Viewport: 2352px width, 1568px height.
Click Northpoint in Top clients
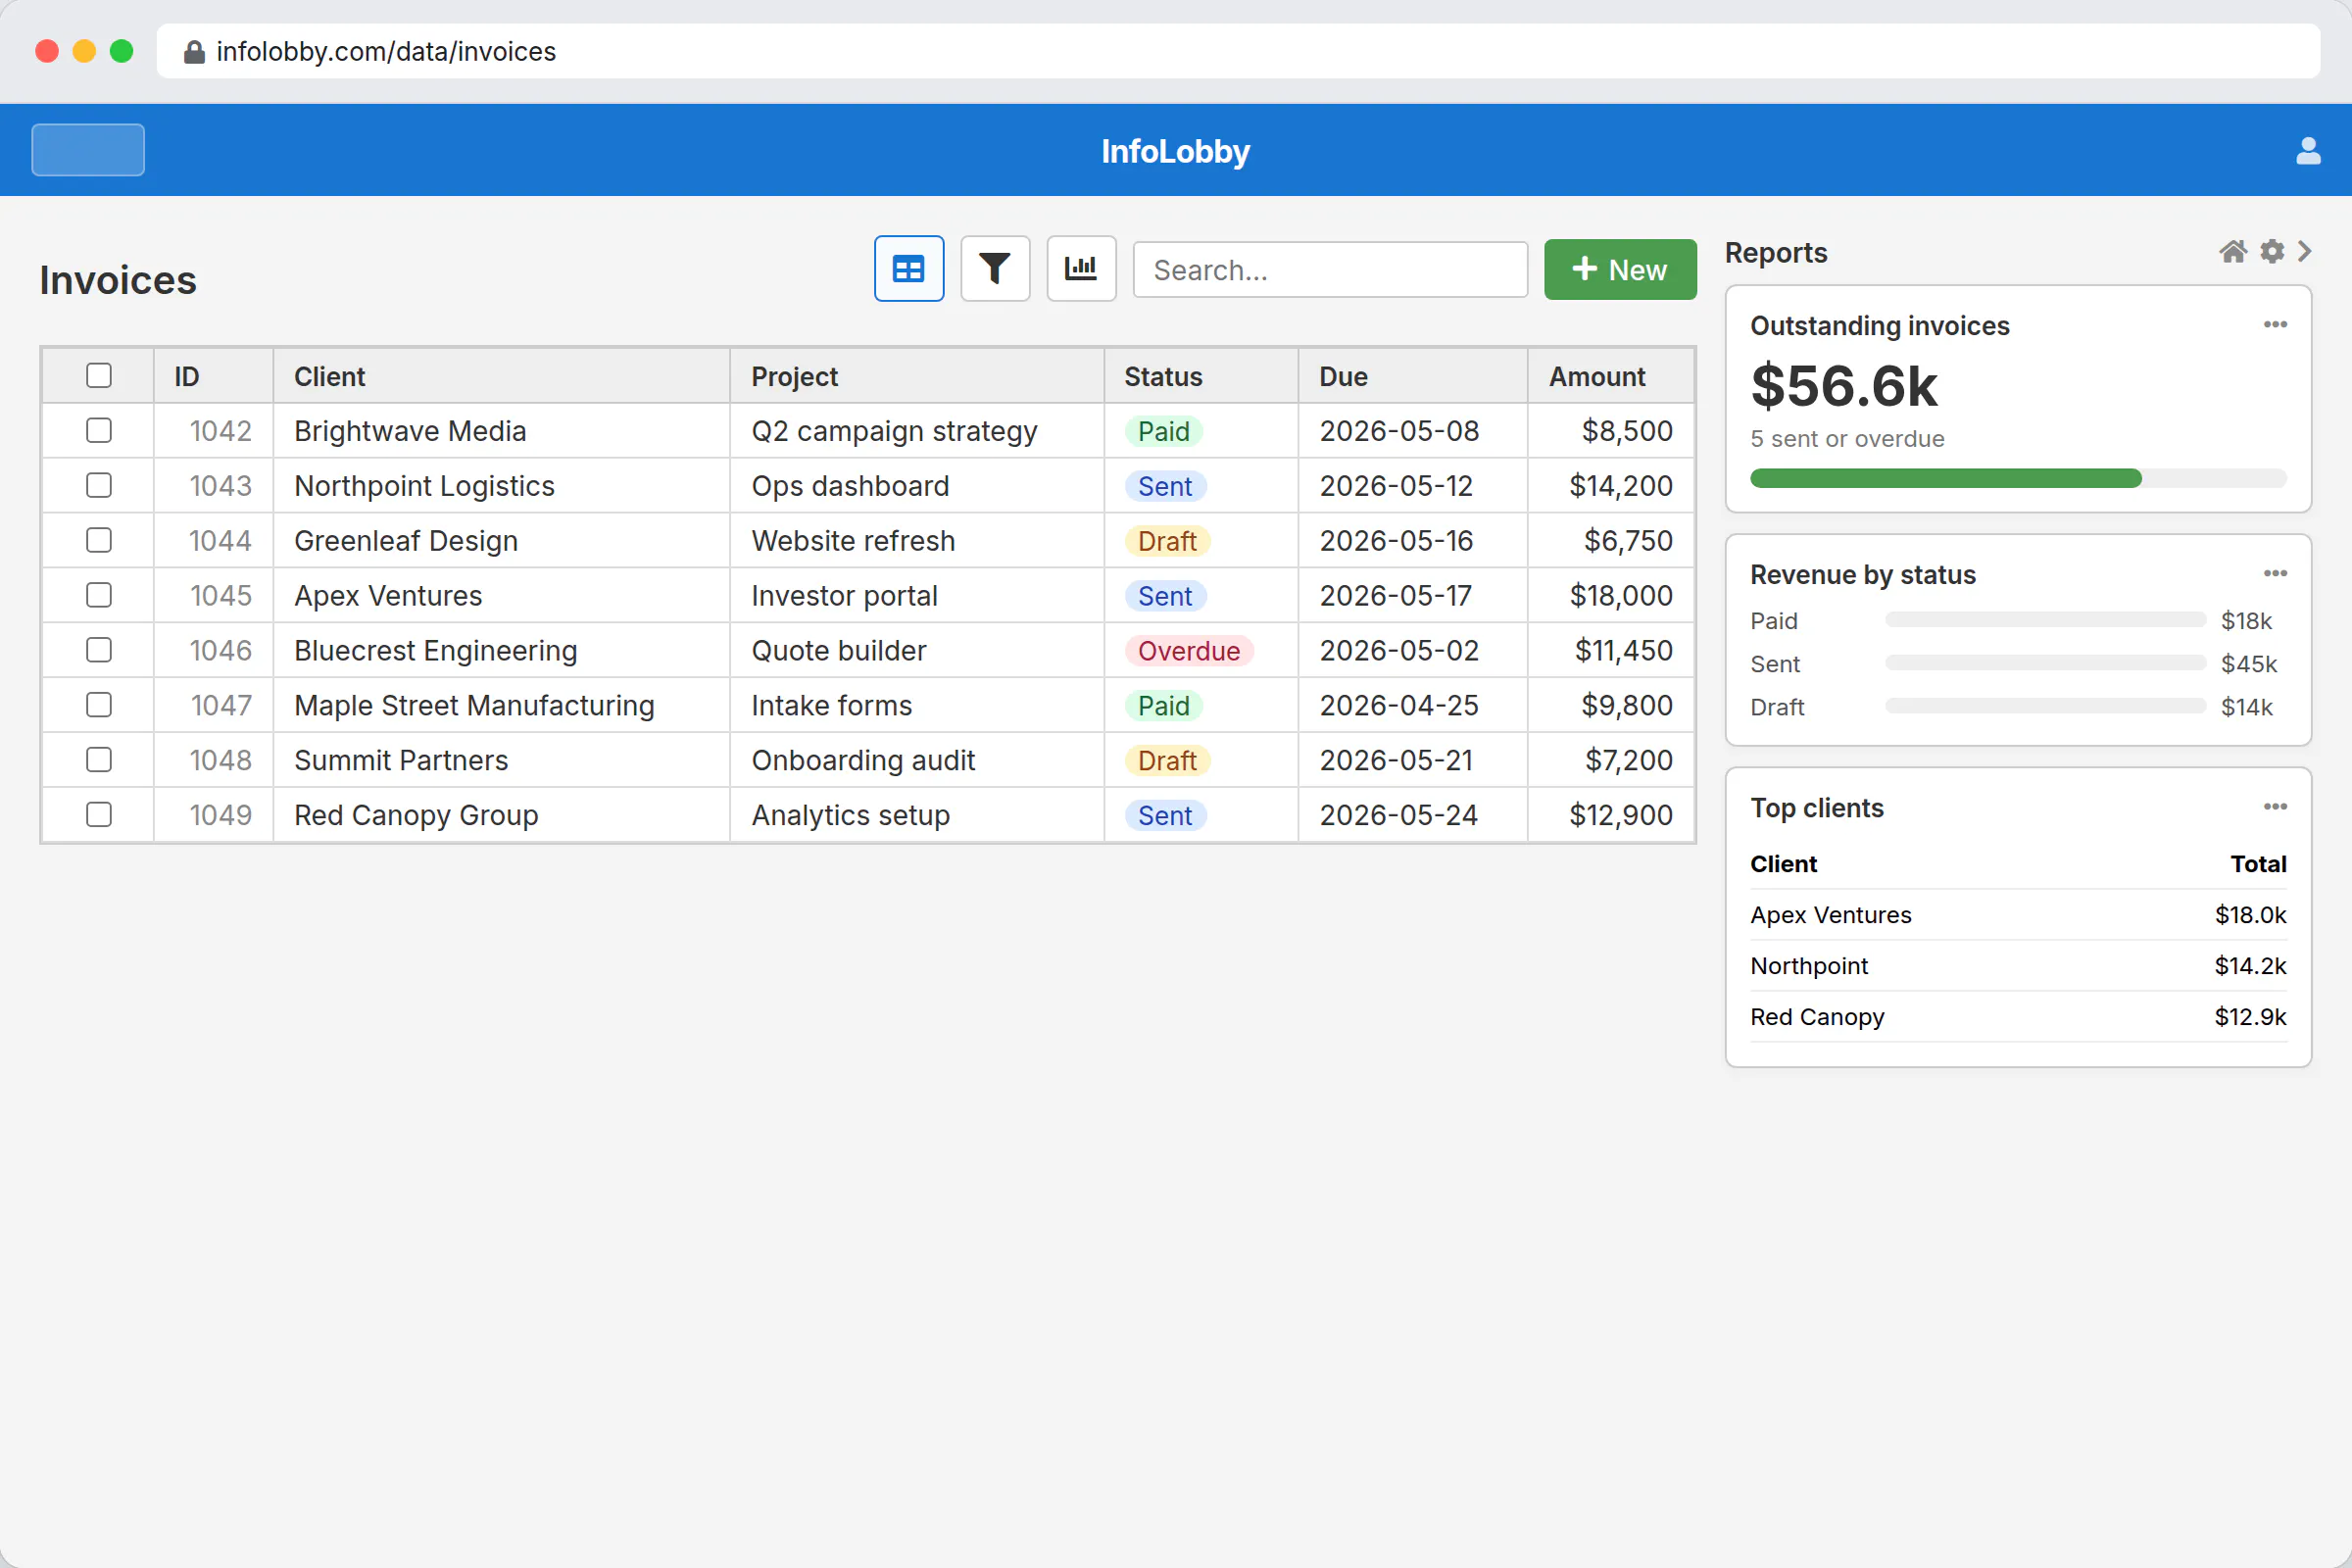click(x=1808, y=966)
